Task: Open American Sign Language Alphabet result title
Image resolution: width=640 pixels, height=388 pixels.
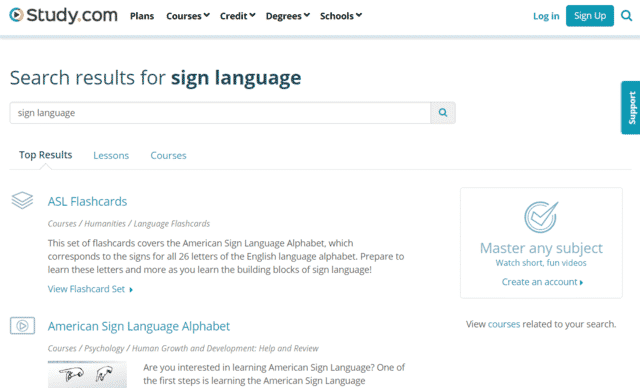Action: pyautogui.click(x=139, y=326)
